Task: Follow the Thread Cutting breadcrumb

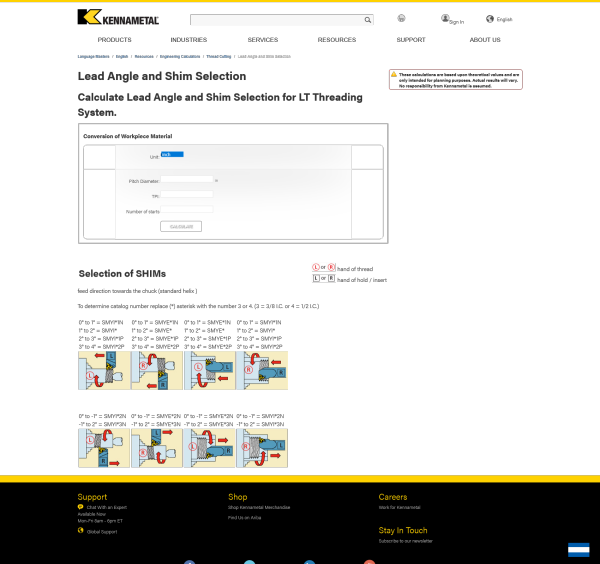Action: (x=218, y=57)
